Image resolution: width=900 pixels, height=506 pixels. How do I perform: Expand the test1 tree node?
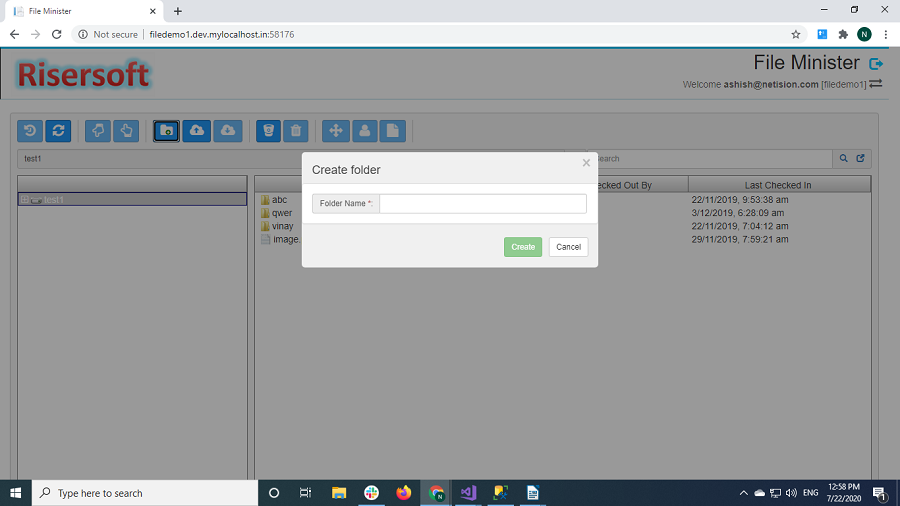[x=24, y=200]
